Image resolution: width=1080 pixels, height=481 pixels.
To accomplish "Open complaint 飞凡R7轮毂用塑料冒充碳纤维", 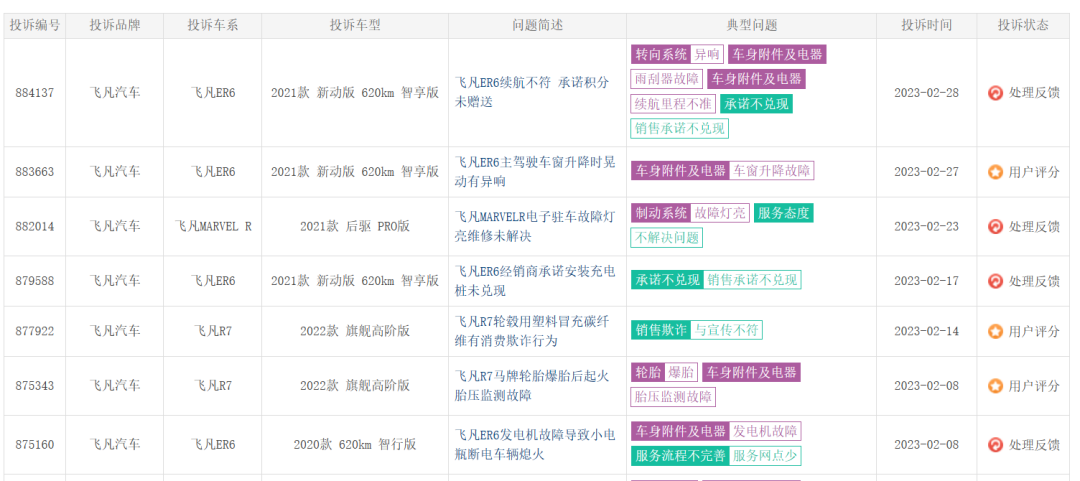I will click(532, 331).
